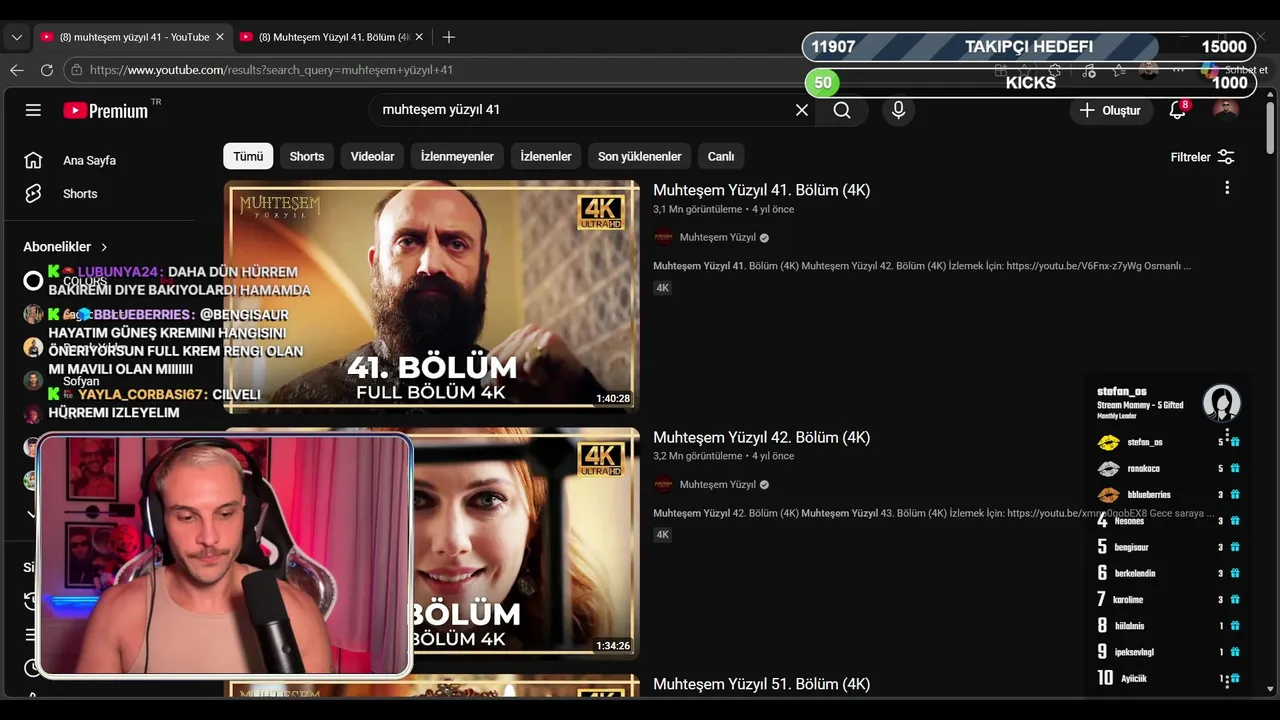Open 'Muhteşem Yüzyıl 41. Bölüm (4K)' title
The image size is (1280, 720).
pyautogui.click(x=761, y=190)
